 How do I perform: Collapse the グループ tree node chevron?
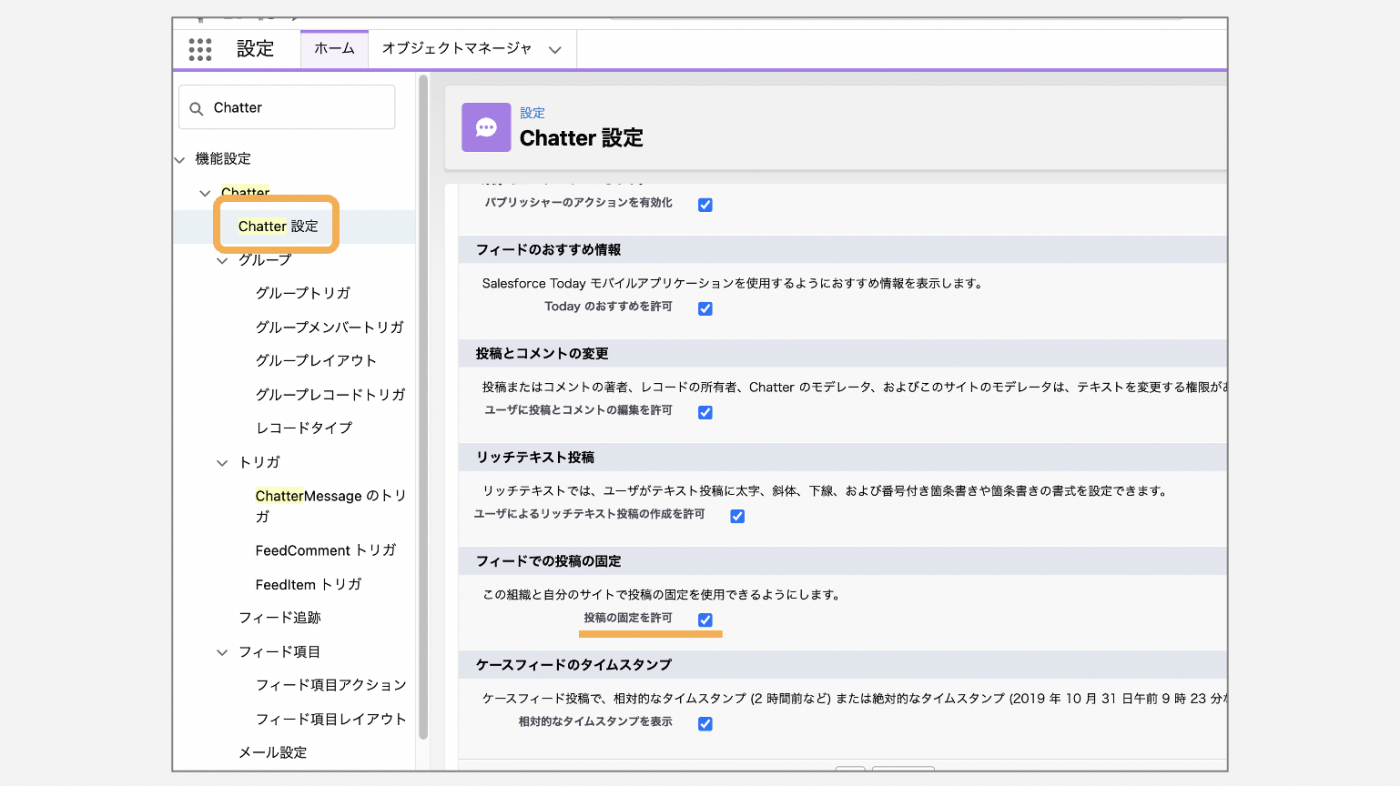[222, 260]
